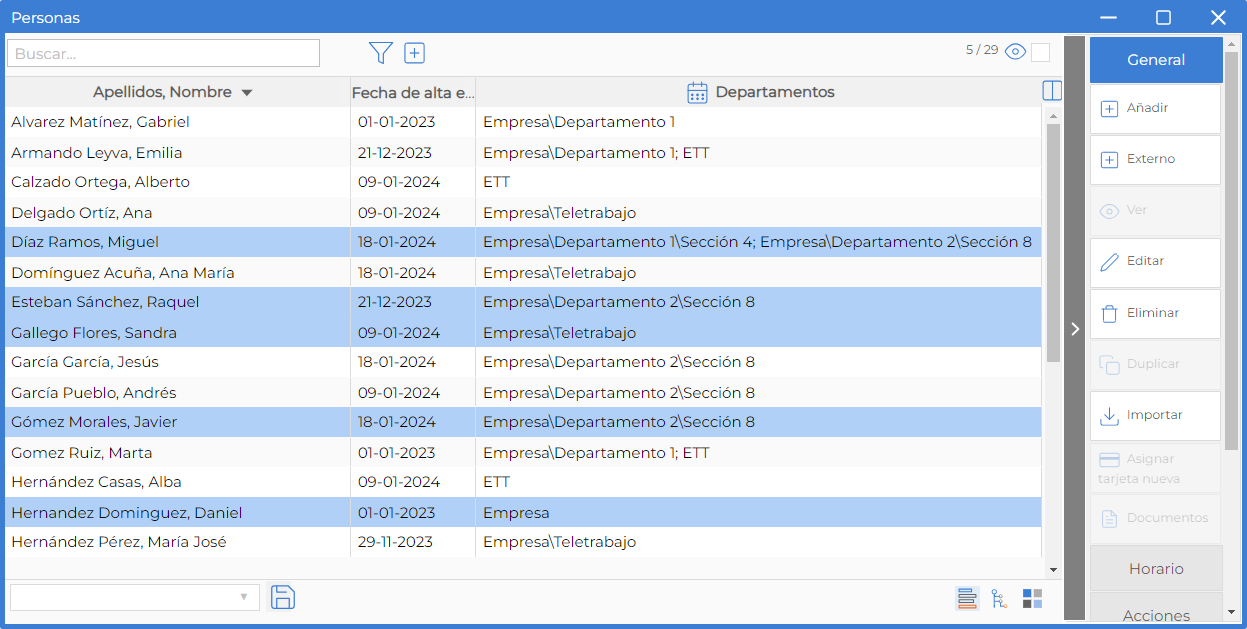The image size is (1247, 629).
Task: Click the Buscar search field
Action: (x=163, y=53)
